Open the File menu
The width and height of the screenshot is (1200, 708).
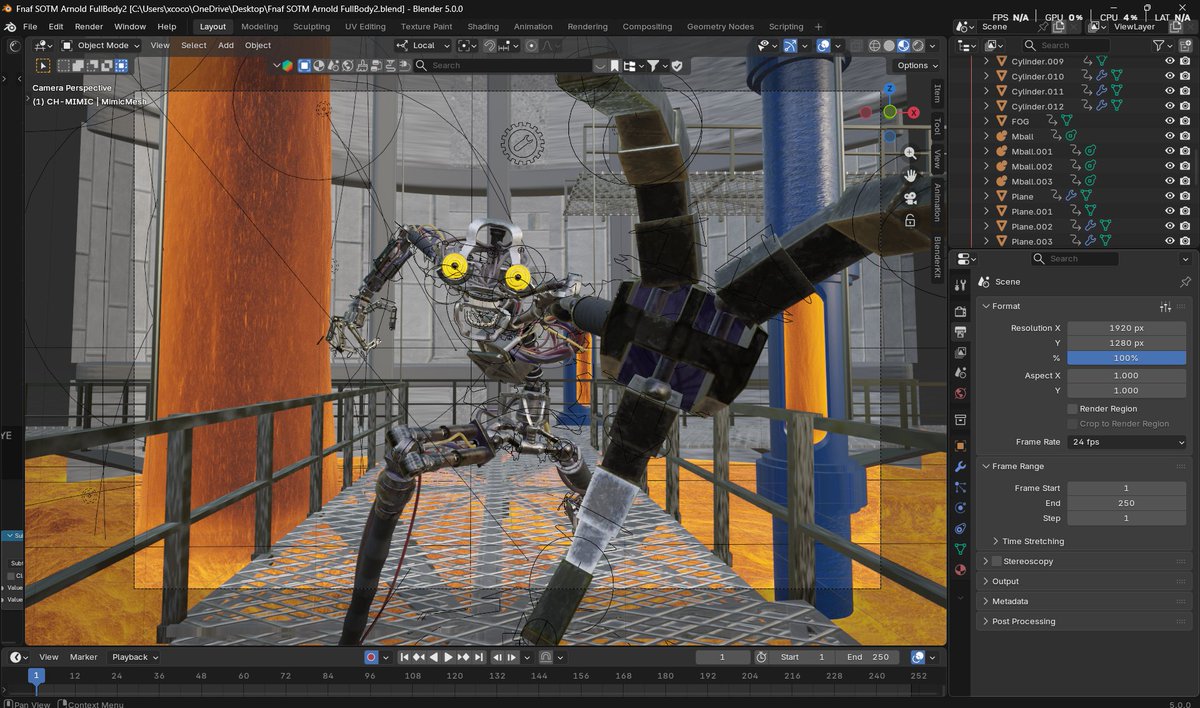pyautogui.click(x=30, y=26)
